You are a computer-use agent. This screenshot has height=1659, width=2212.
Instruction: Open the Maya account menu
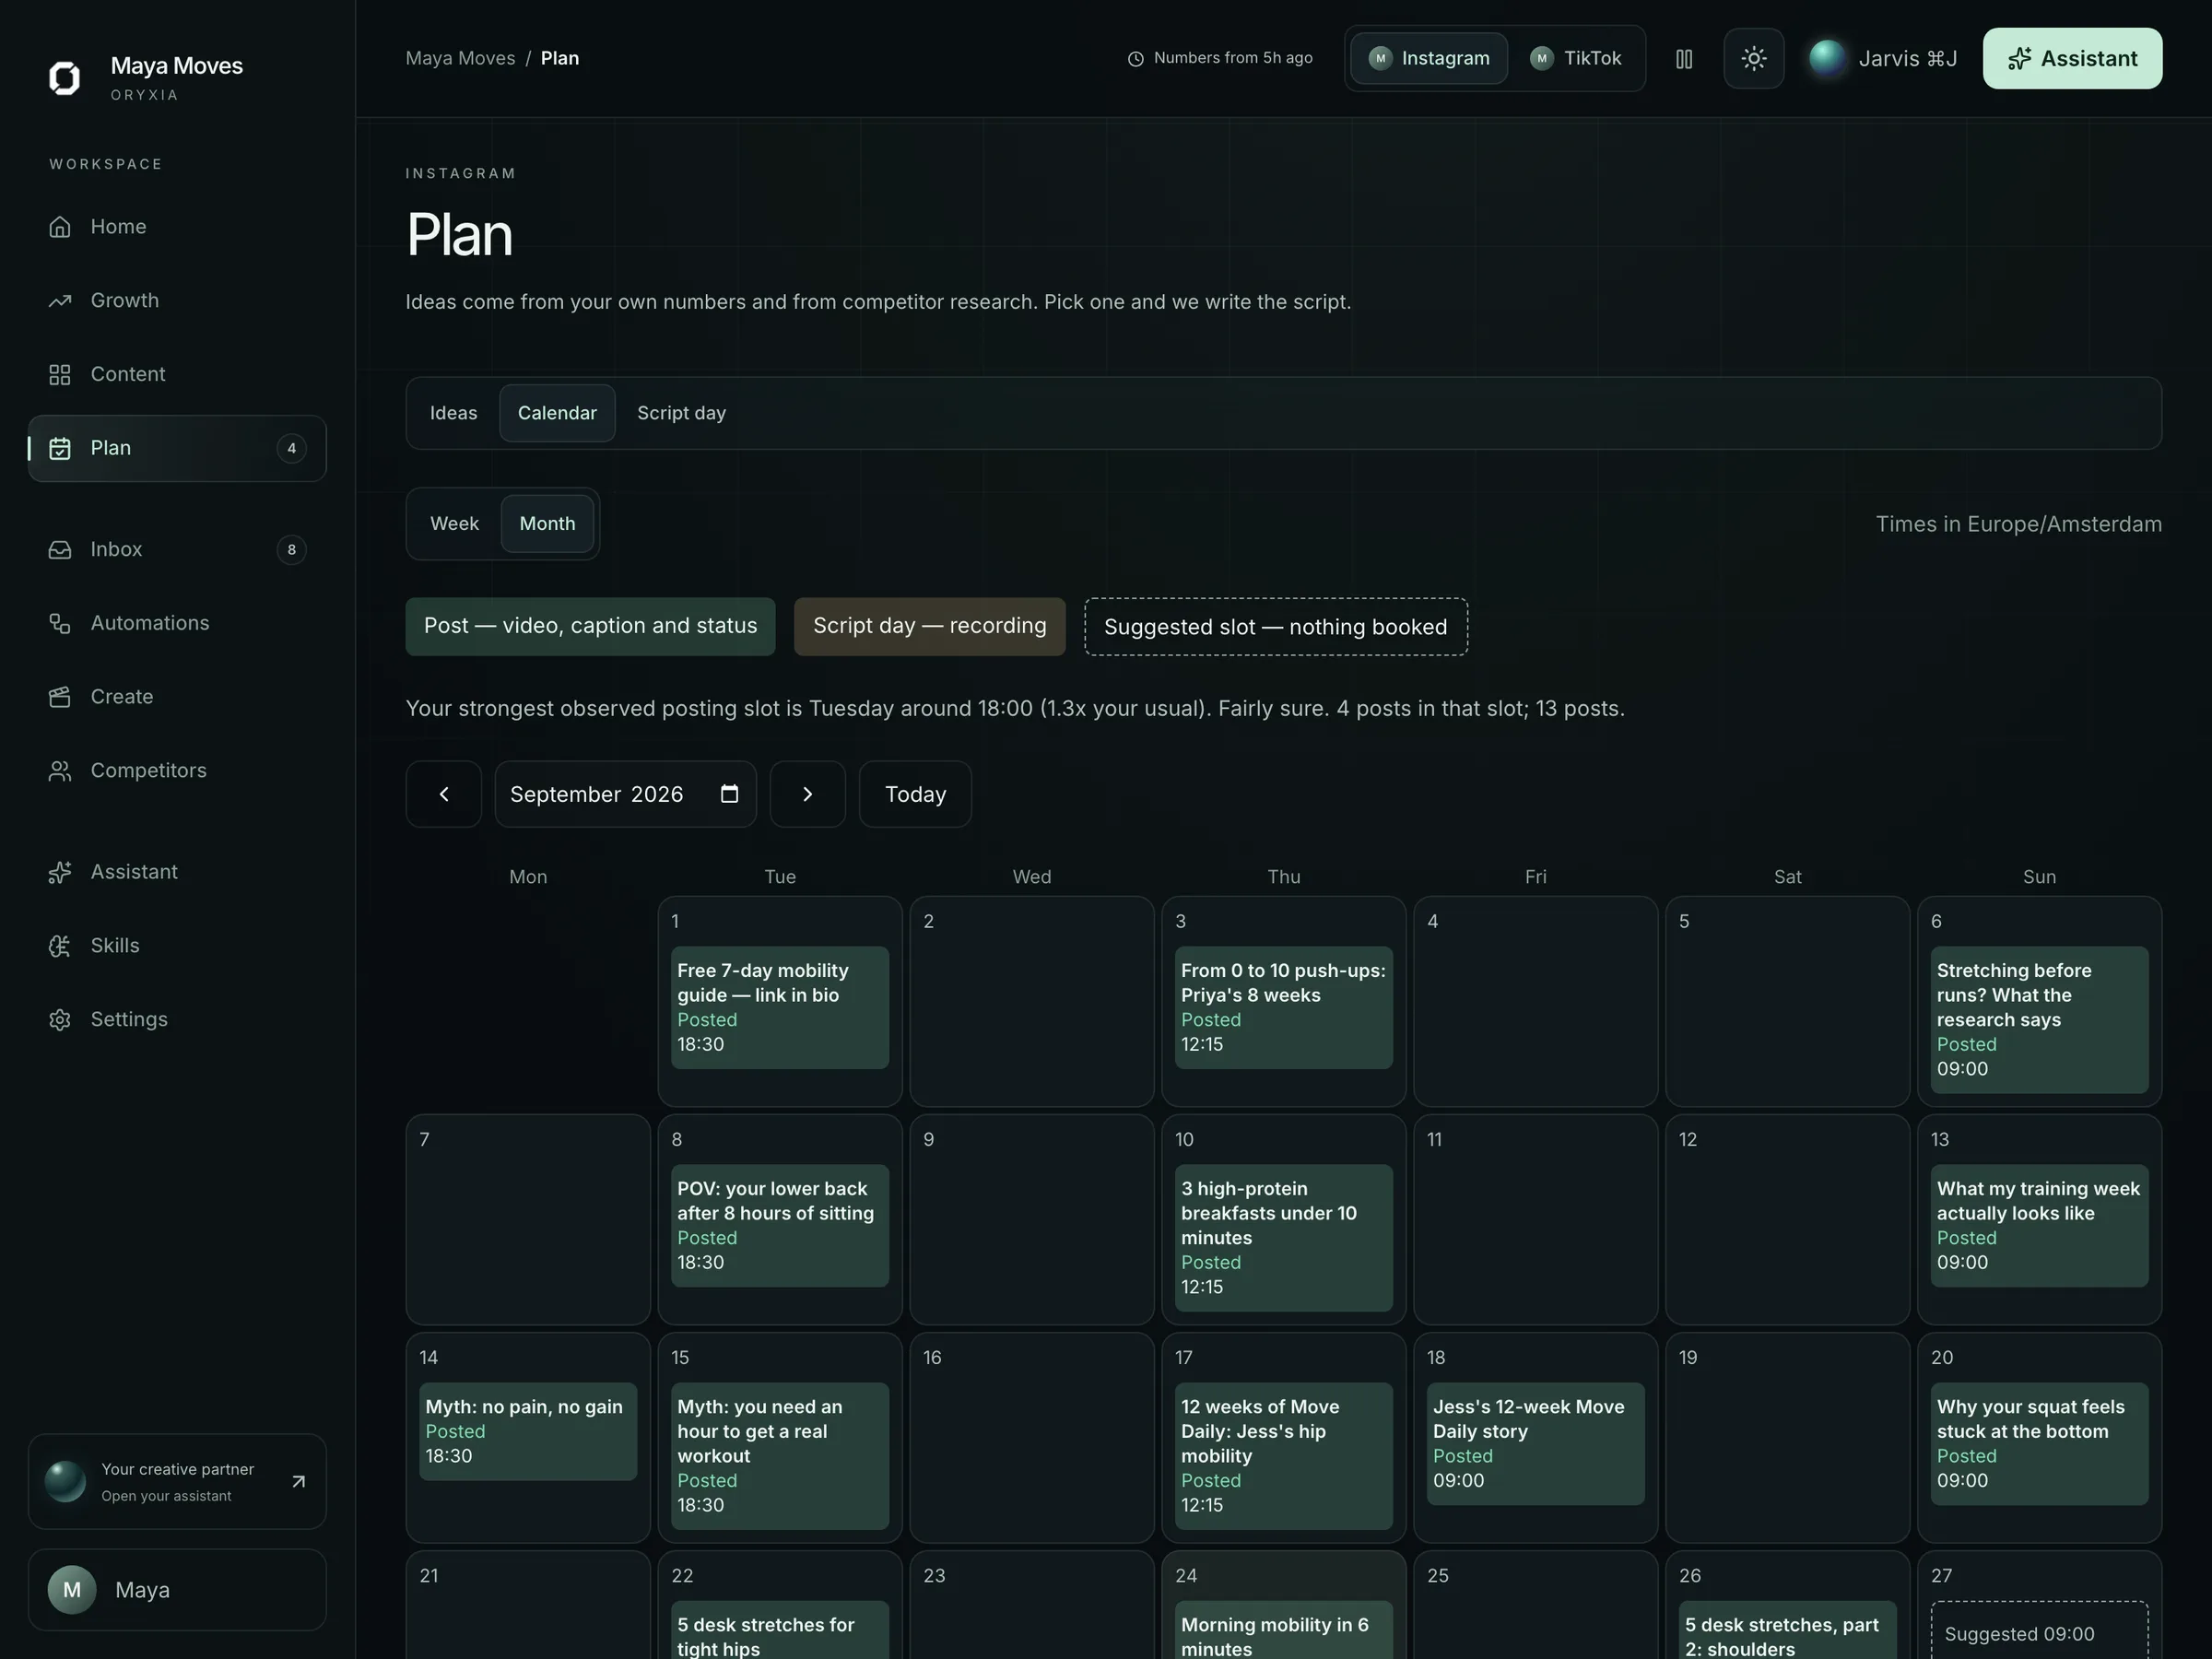tap(177, 1590)
